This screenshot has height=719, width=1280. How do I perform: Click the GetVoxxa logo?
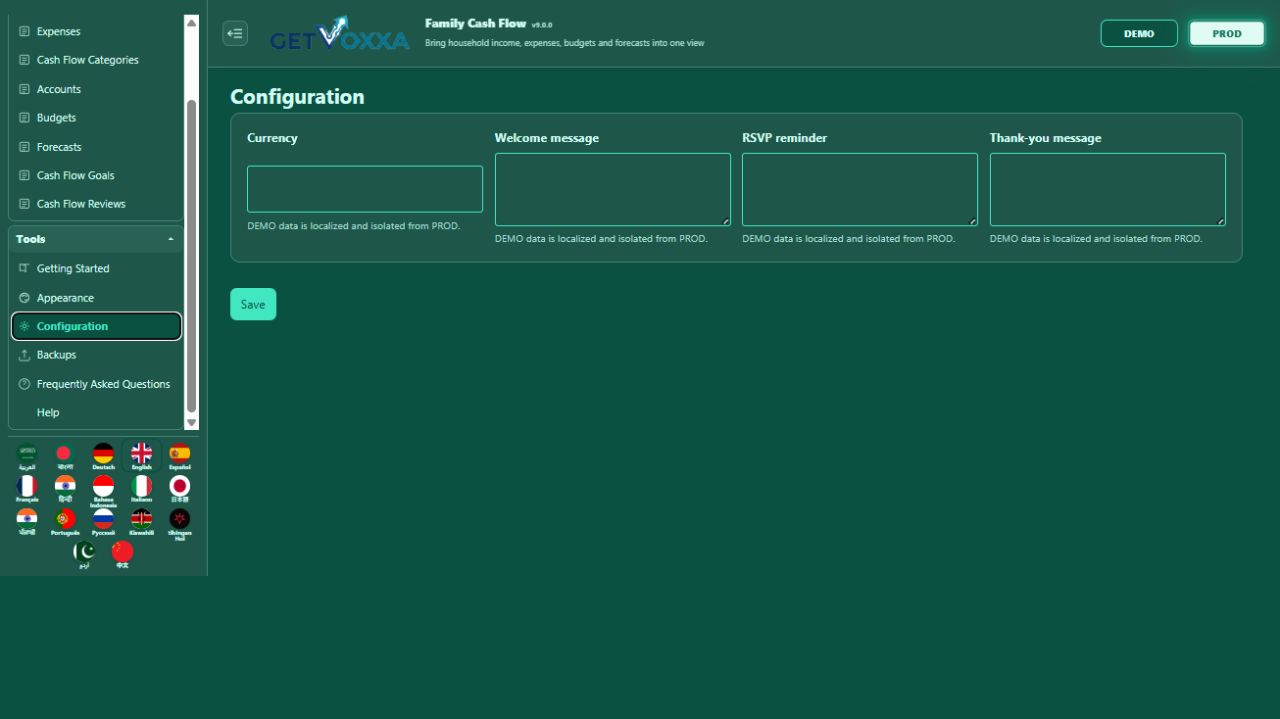[x=340, y=33]
